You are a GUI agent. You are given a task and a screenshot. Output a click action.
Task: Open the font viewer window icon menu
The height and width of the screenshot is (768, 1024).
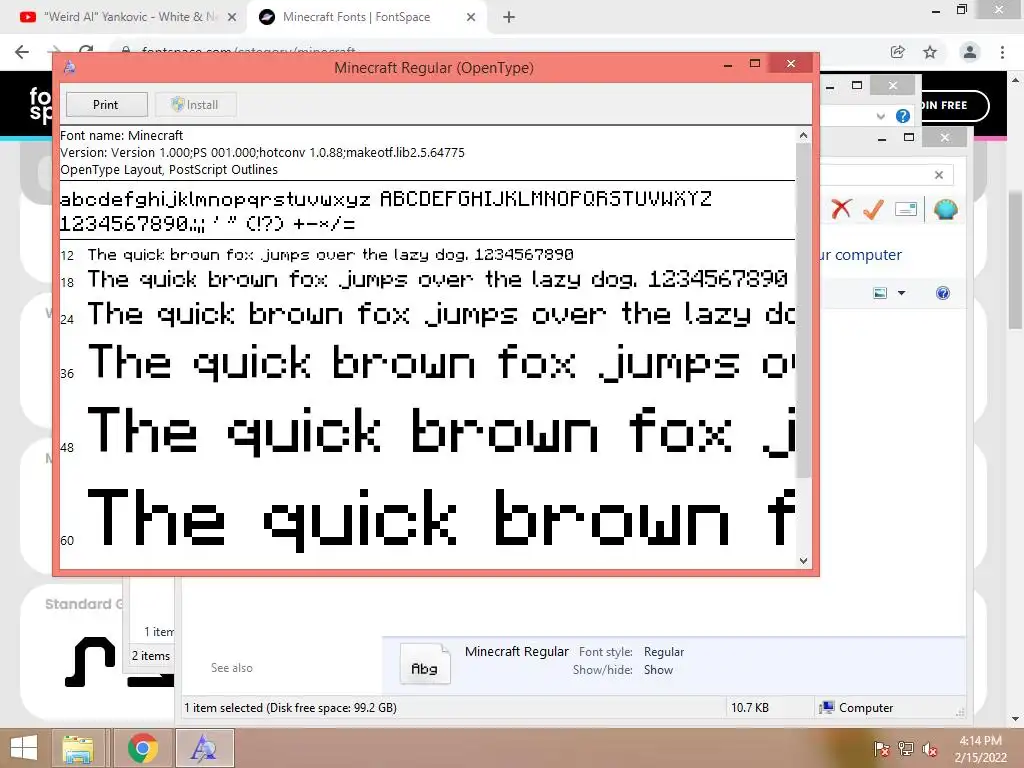70,67
